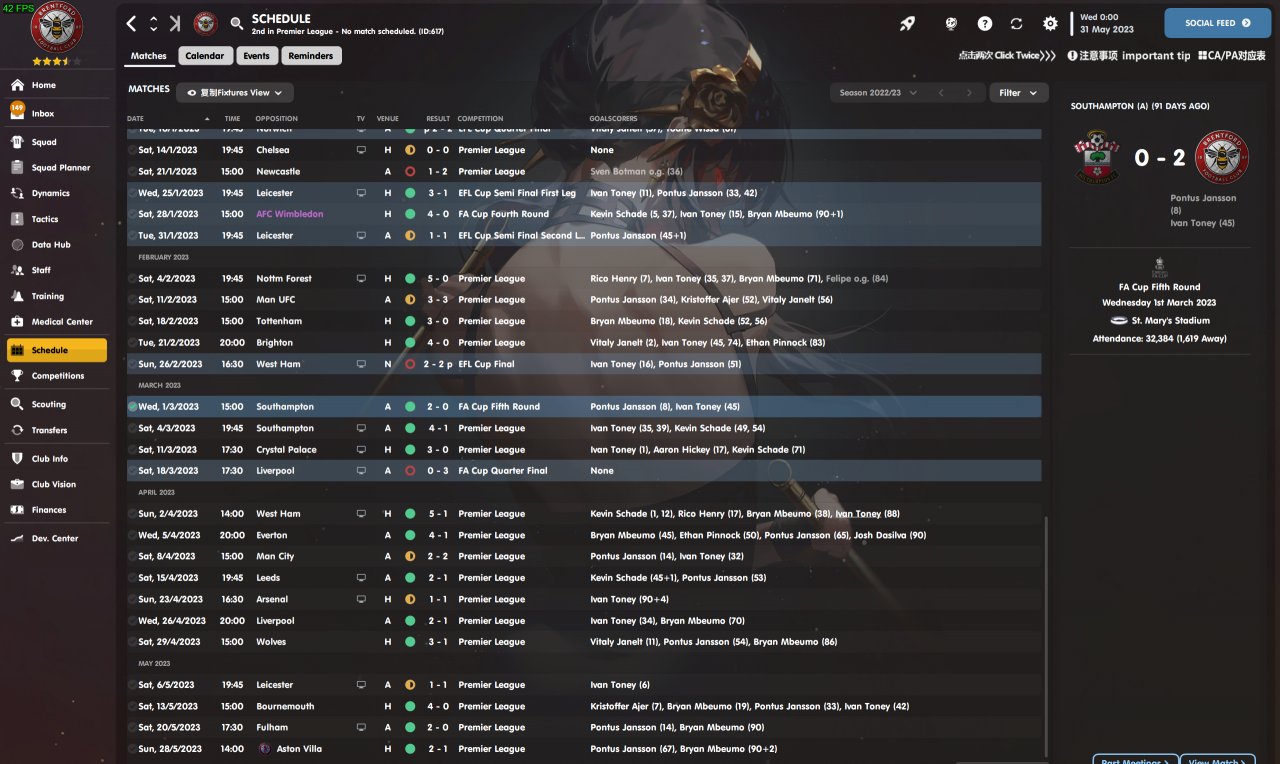1280x764 pixels.
Task: Select the Everton match row circle
Action: pyautogui.click(x=132, y=535)
